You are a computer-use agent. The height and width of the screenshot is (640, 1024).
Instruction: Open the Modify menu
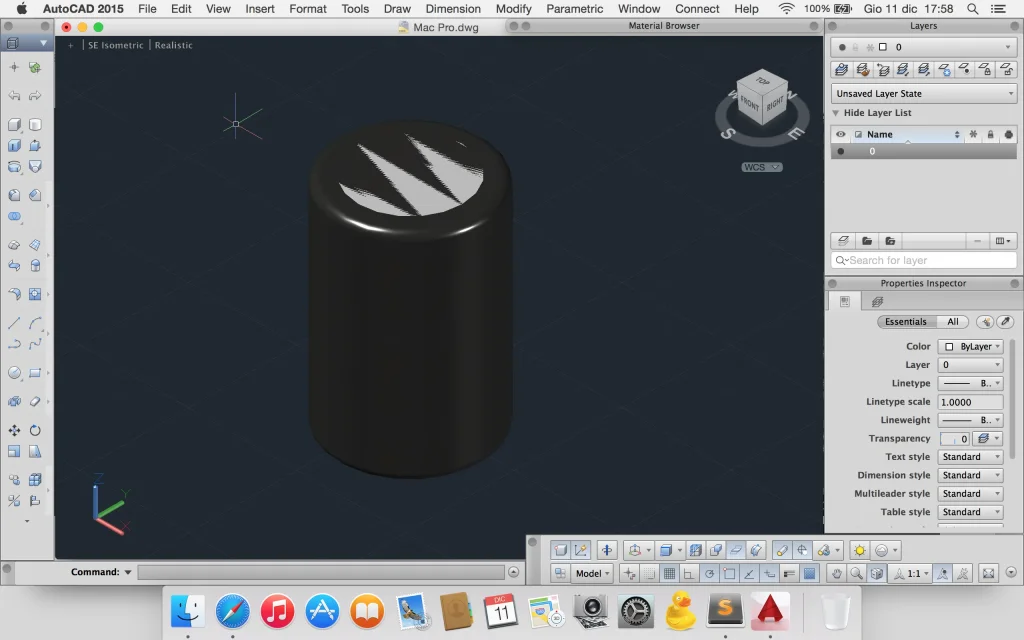[x=513, y=8]
